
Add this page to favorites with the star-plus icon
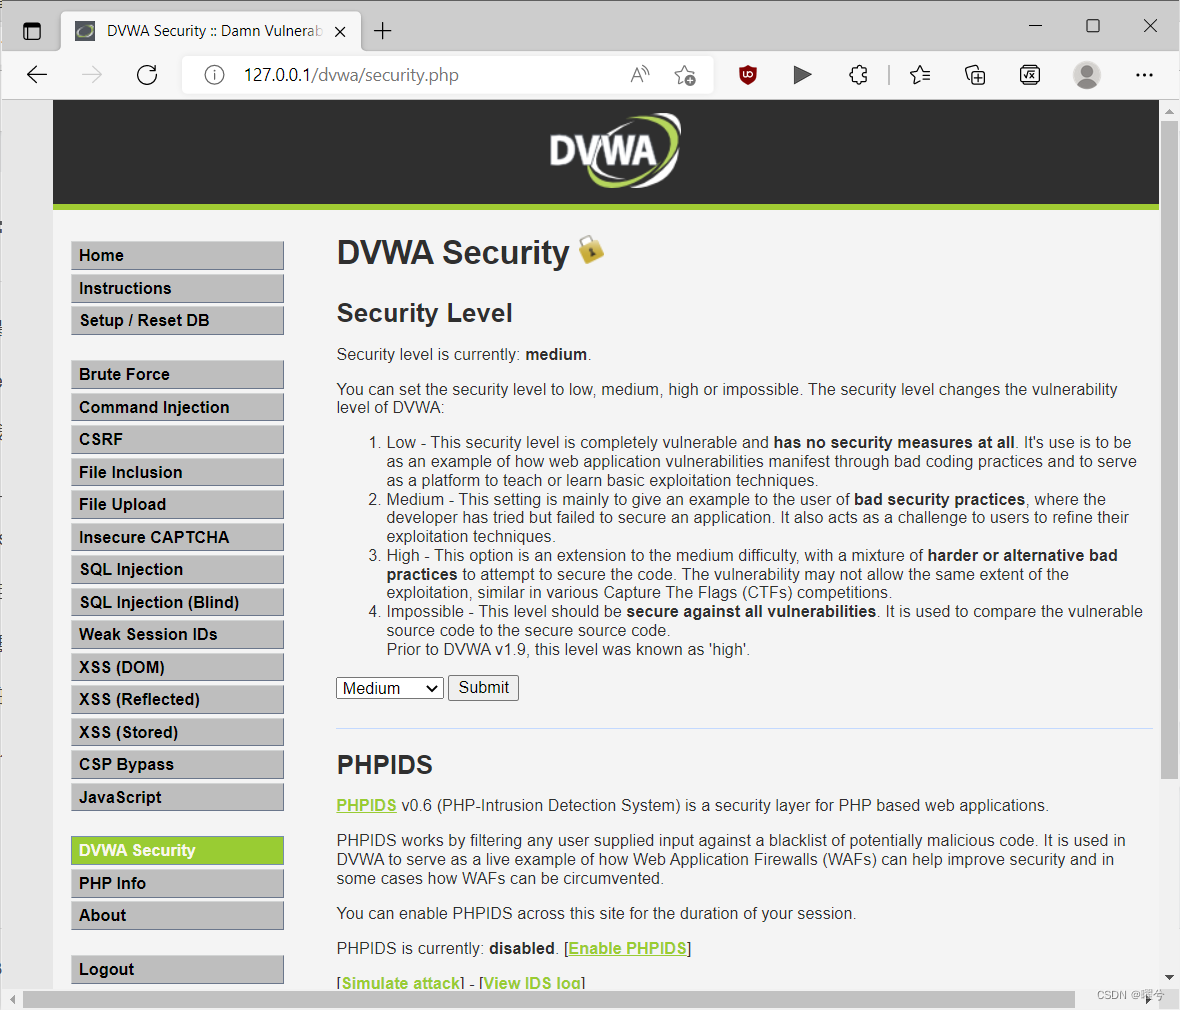[x=685, y=75]
